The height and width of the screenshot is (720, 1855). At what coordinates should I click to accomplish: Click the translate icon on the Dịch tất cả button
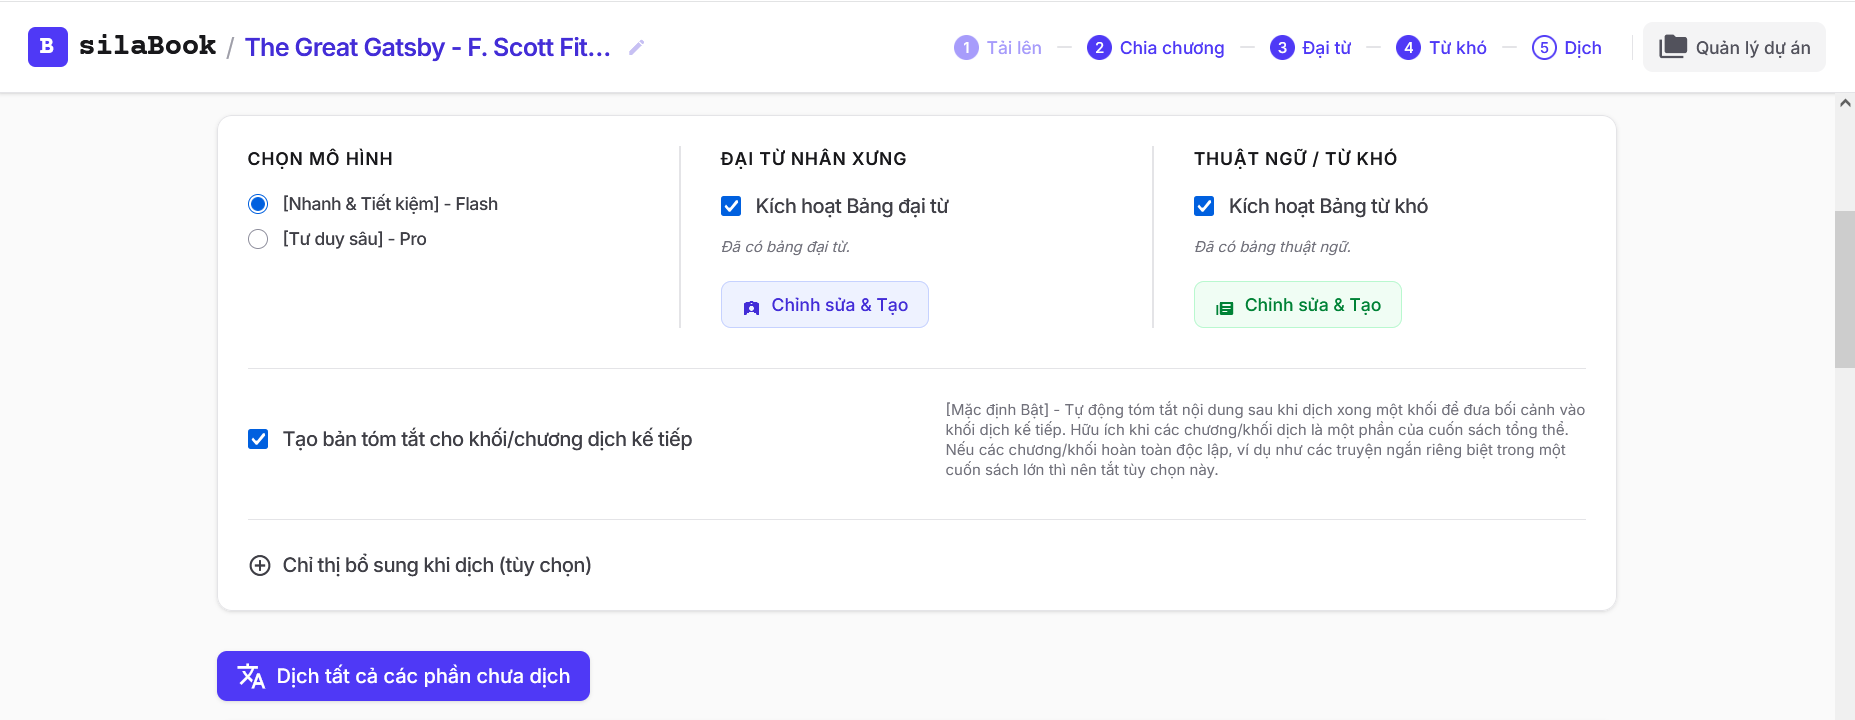click(x=251, y=676)
